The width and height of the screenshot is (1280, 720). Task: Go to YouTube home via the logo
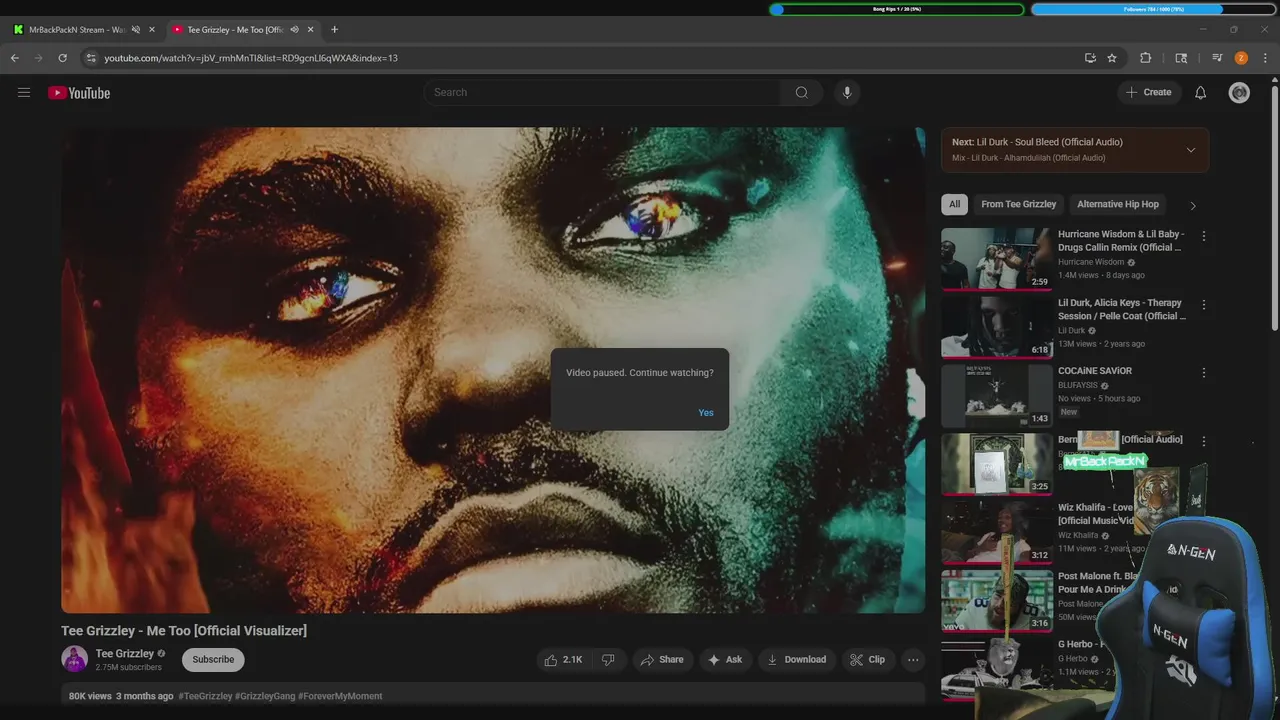point(79,93)
